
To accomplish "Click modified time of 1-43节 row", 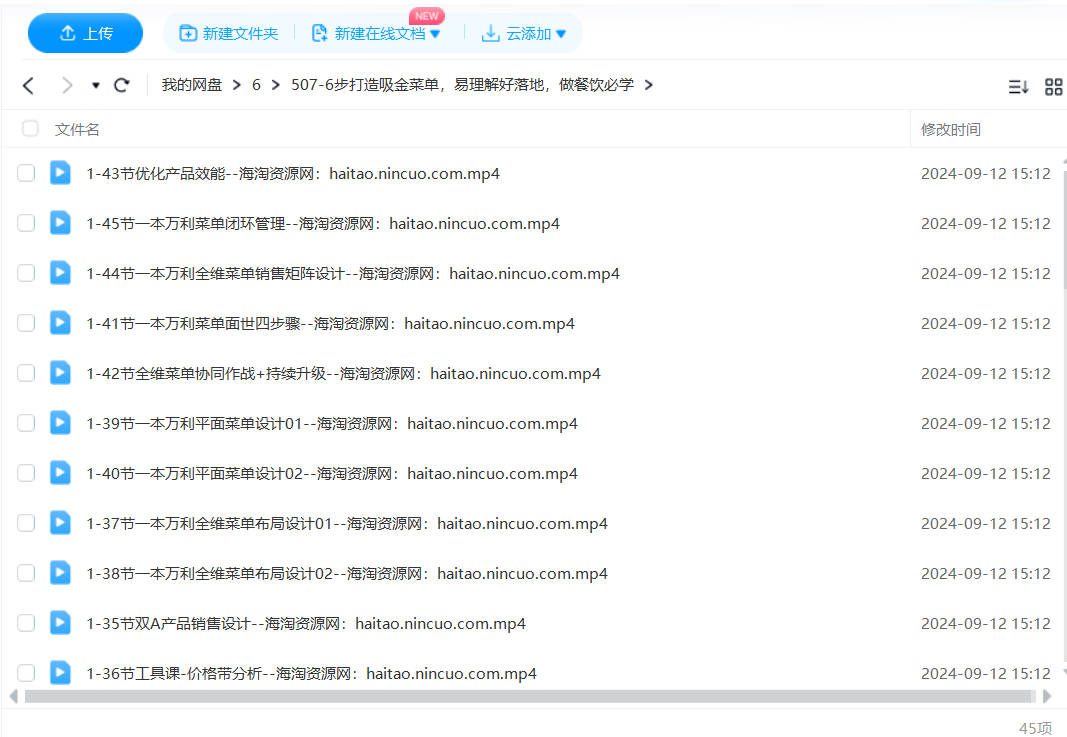I will click(985, 174).
